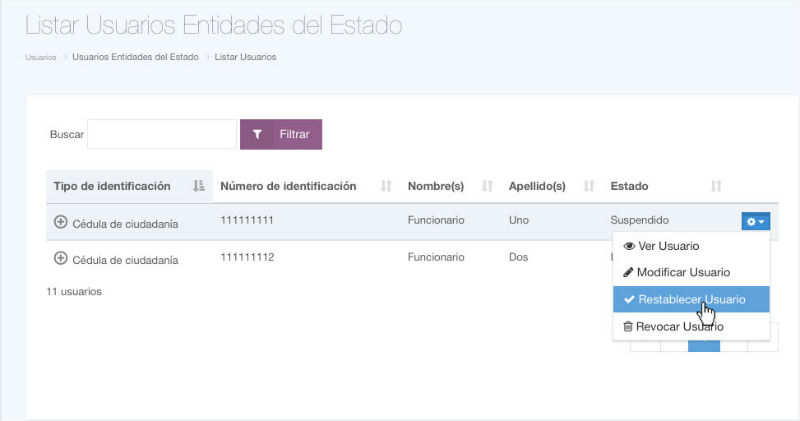
Task: Open the Usuarios breadcrumb link
Action: point(40,57)
